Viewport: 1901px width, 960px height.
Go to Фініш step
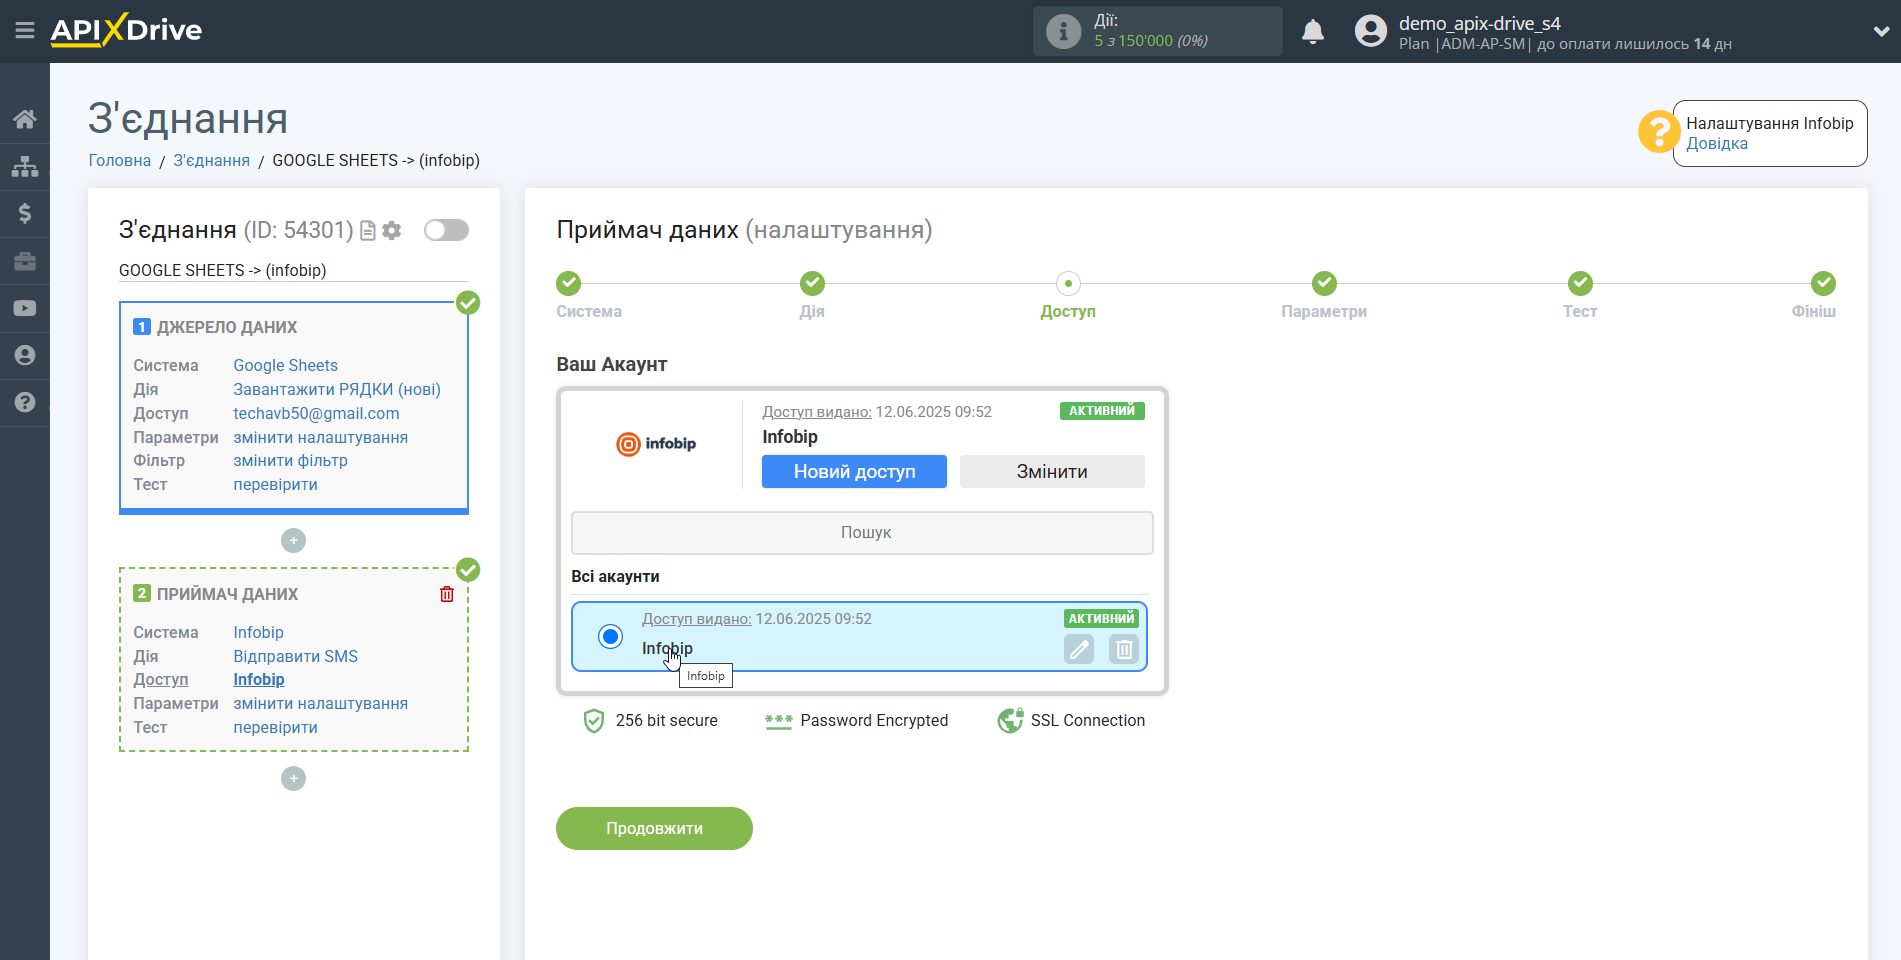click(x=1823, y=284)
